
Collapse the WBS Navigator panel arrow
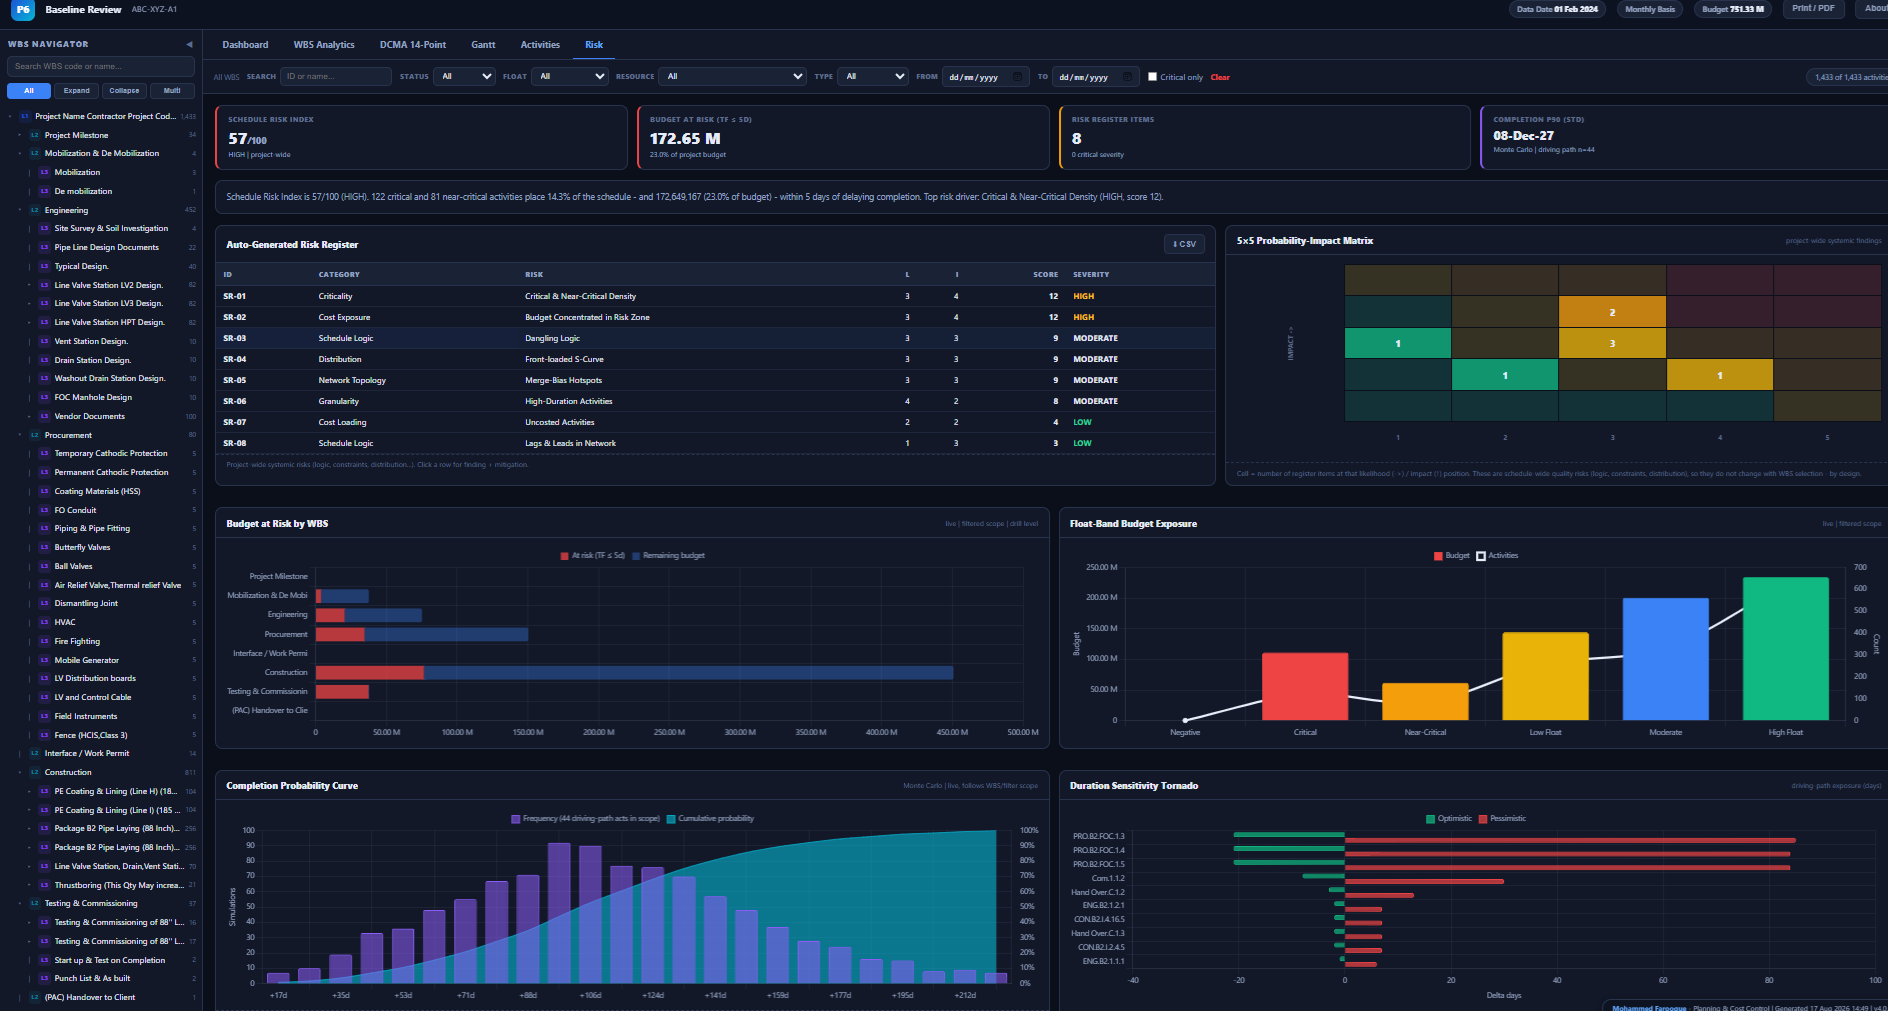[189, 44]
